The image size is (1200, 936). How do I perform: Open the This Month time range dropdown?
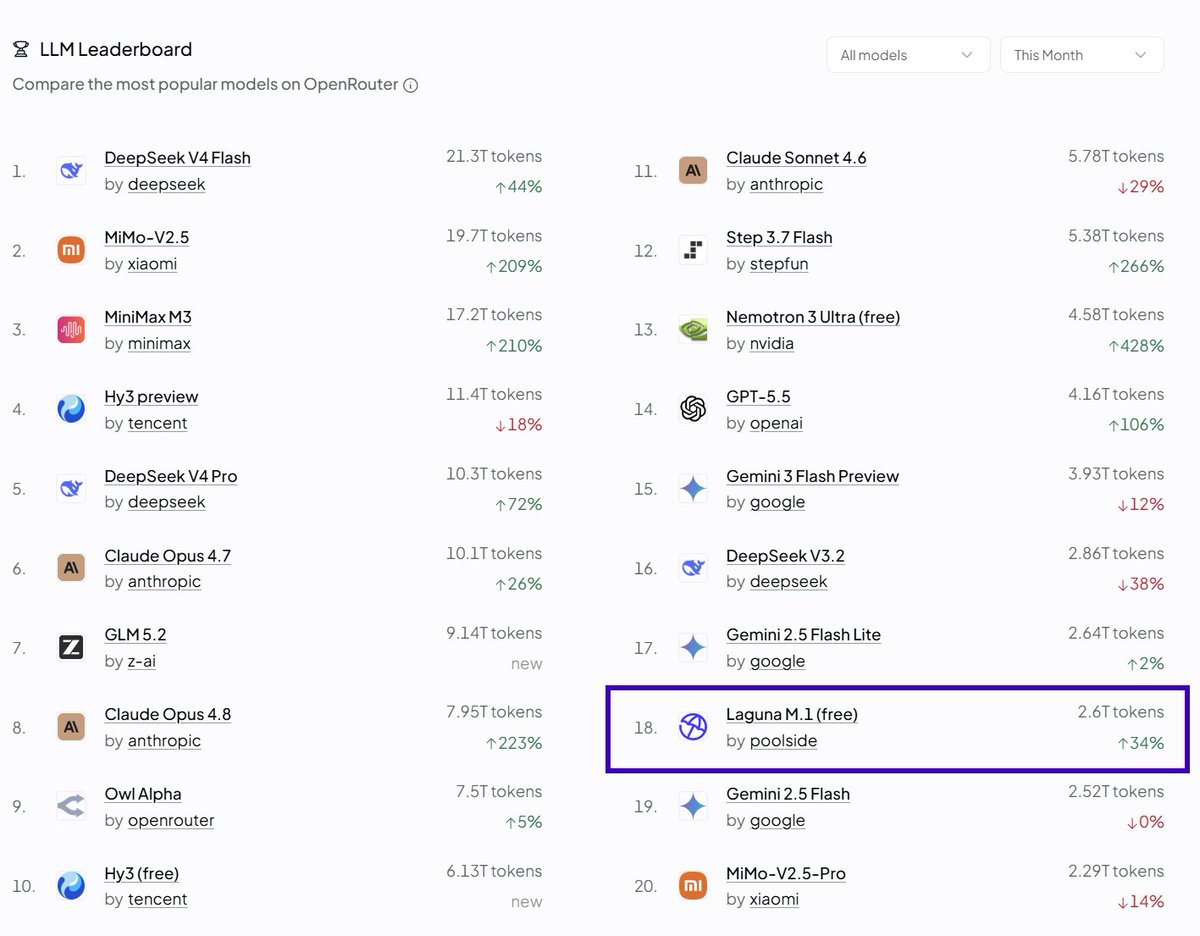[1082, 55]
